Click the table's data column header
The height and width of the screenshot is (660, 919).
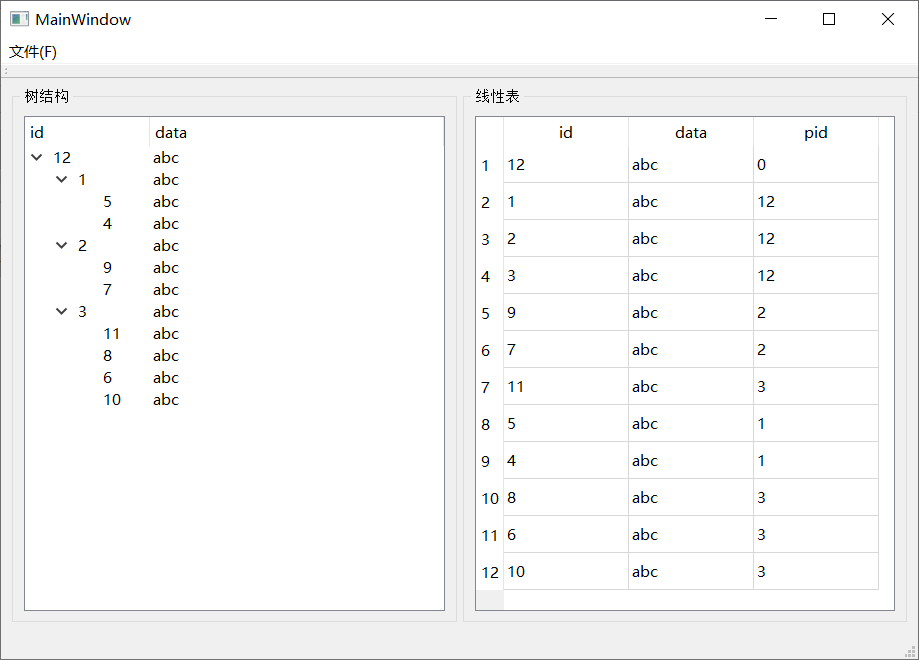pos(691,132)
